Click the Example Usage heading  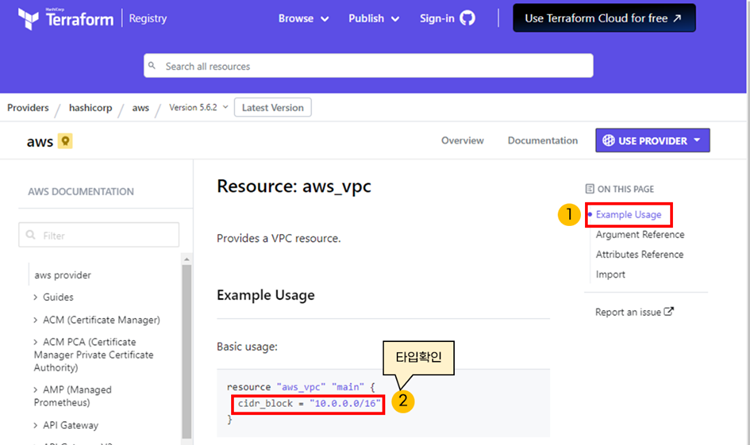265,295
